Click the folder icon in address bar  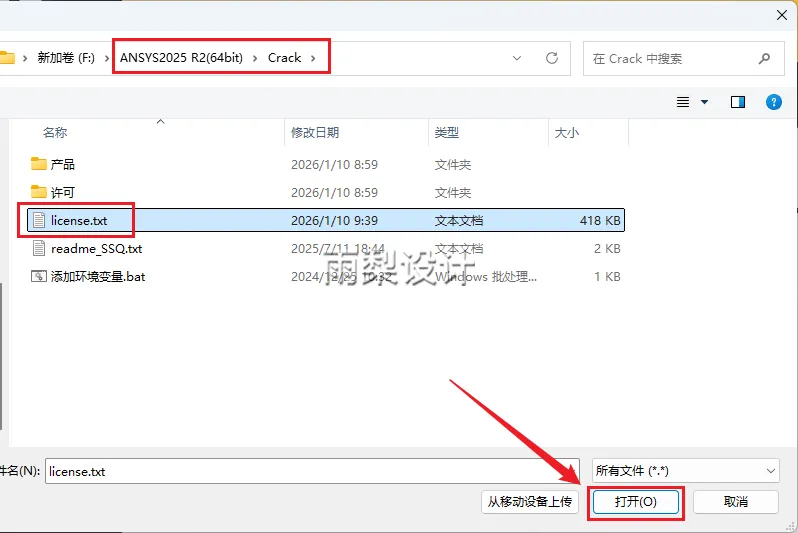click(x=7, y=58)
